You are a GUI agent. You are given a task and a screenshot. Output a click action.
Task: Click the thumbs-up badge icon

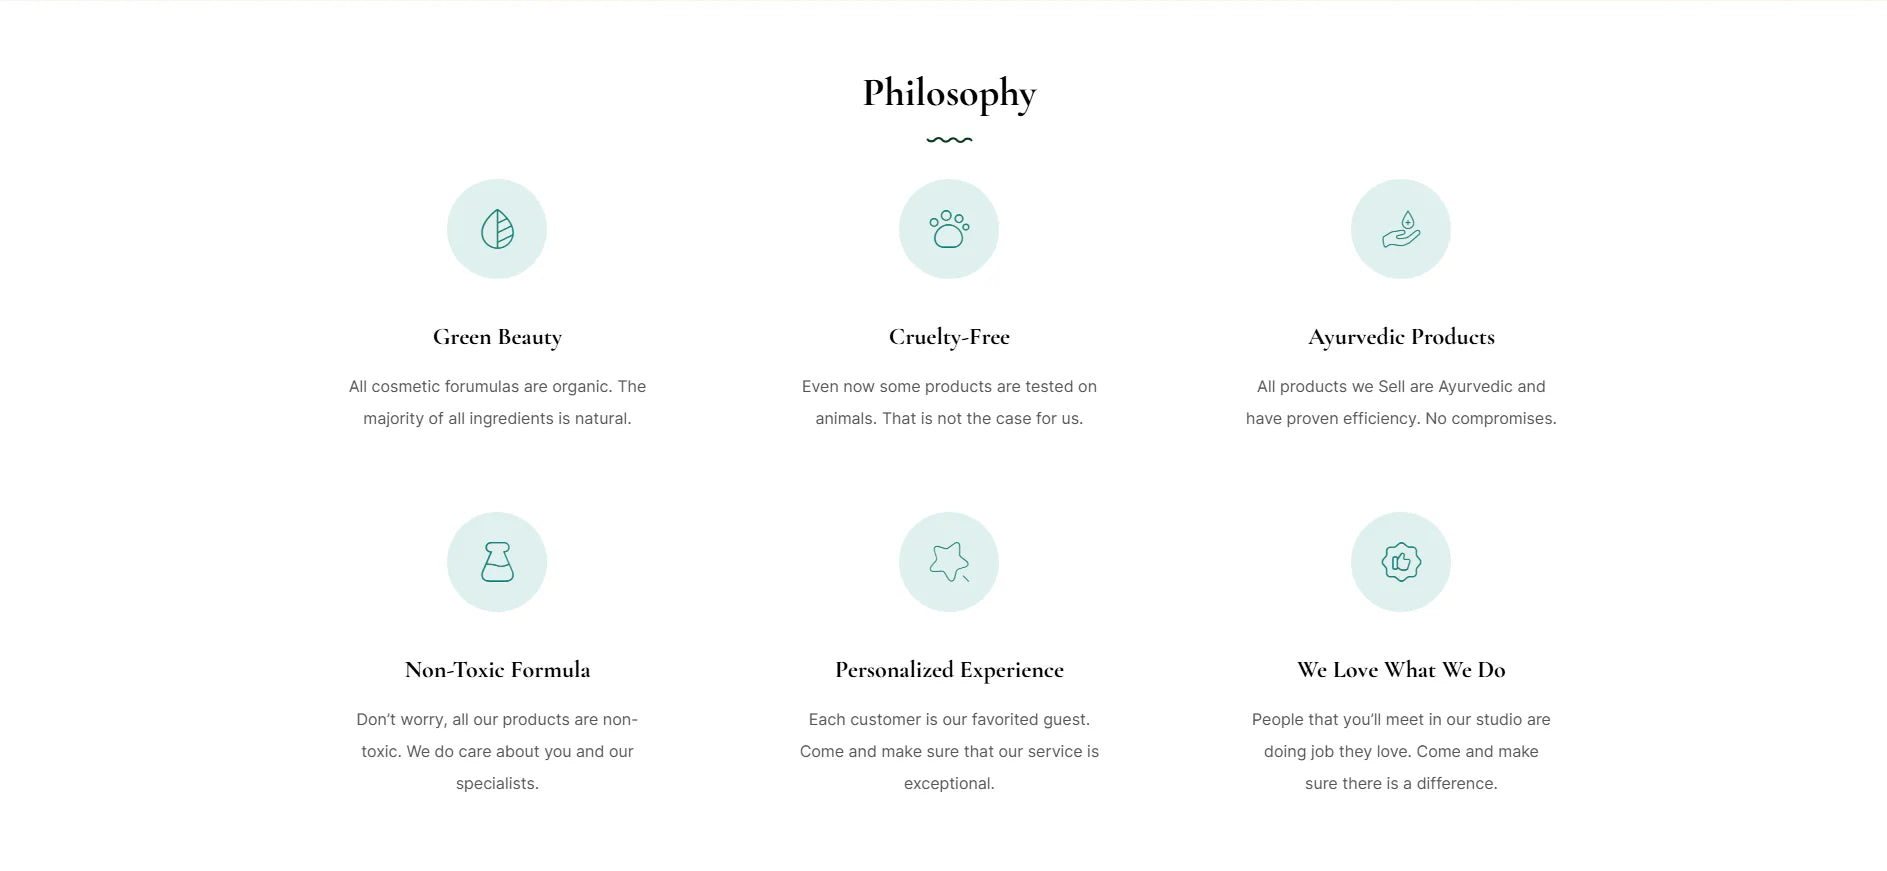(1401, 562)
